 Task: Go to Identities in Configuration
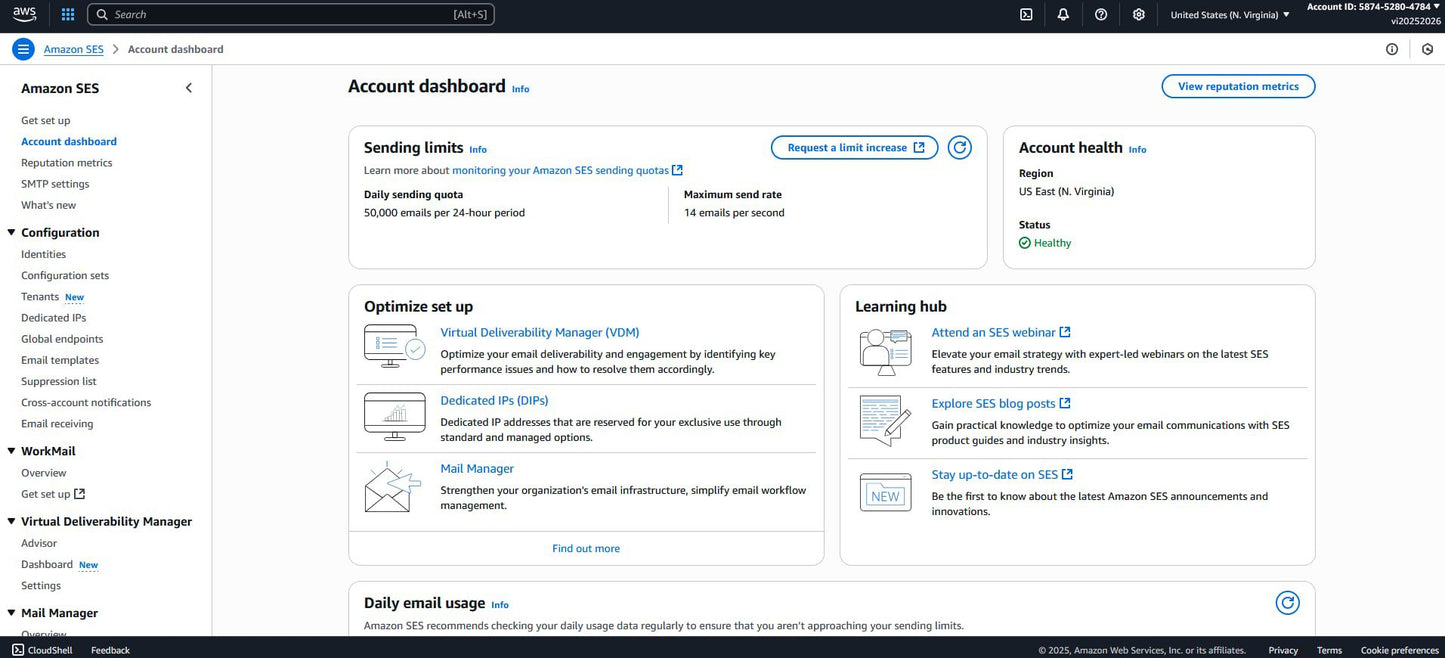43,254
